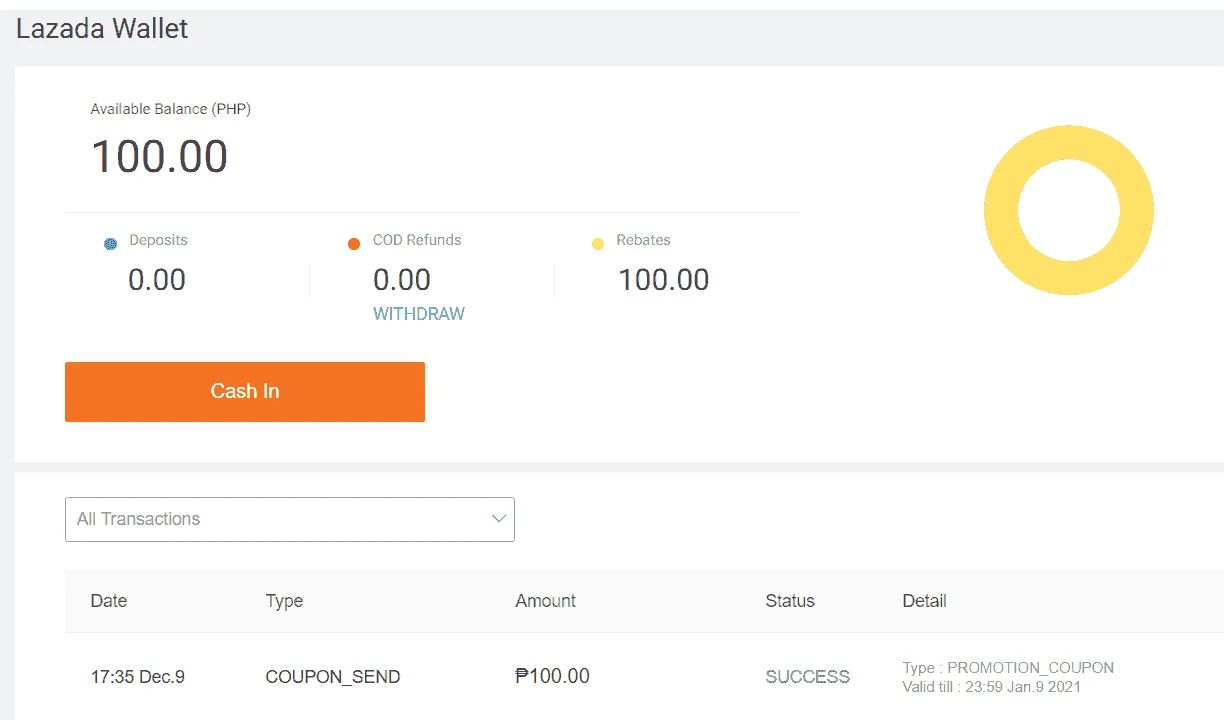The image size is (1224, 720).
Task: Click the ₱100.00 amount cell
Action: (x=553, y=677)
